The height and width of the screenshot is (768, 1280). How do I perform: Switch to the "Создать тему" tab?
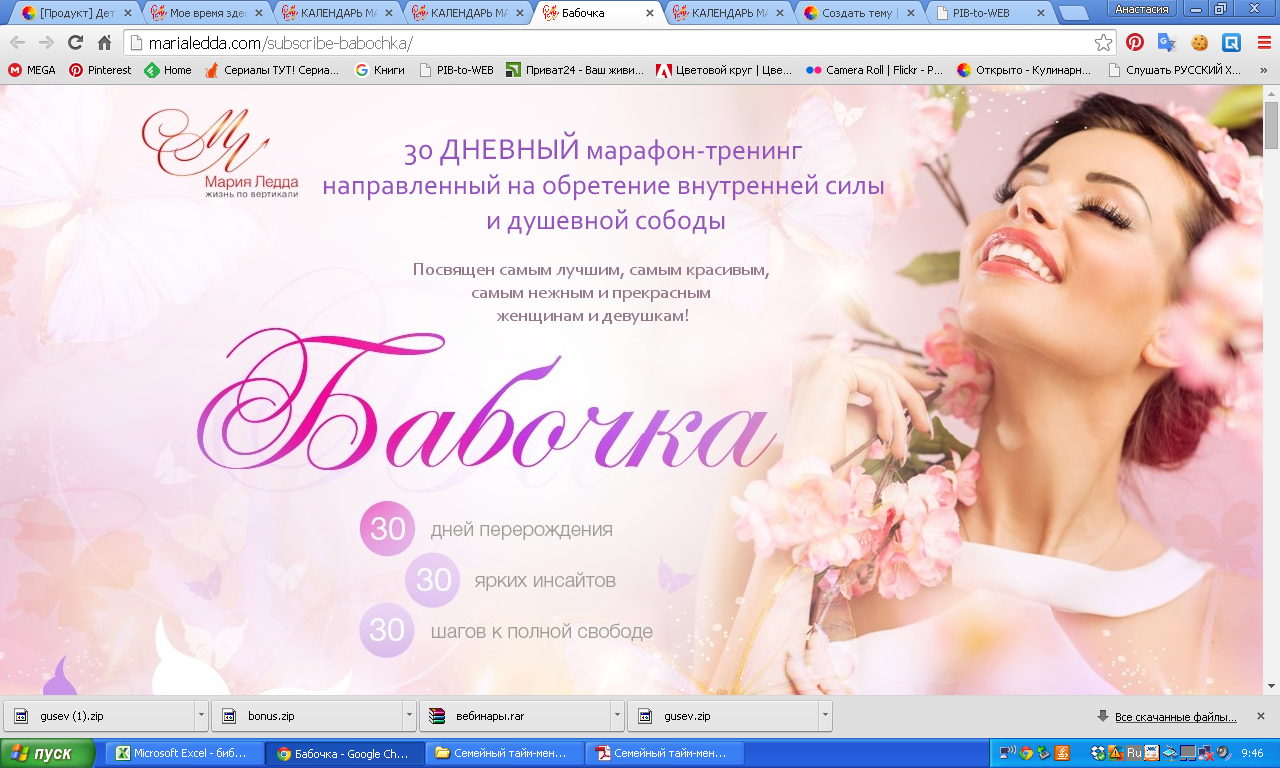coord(858,14)
